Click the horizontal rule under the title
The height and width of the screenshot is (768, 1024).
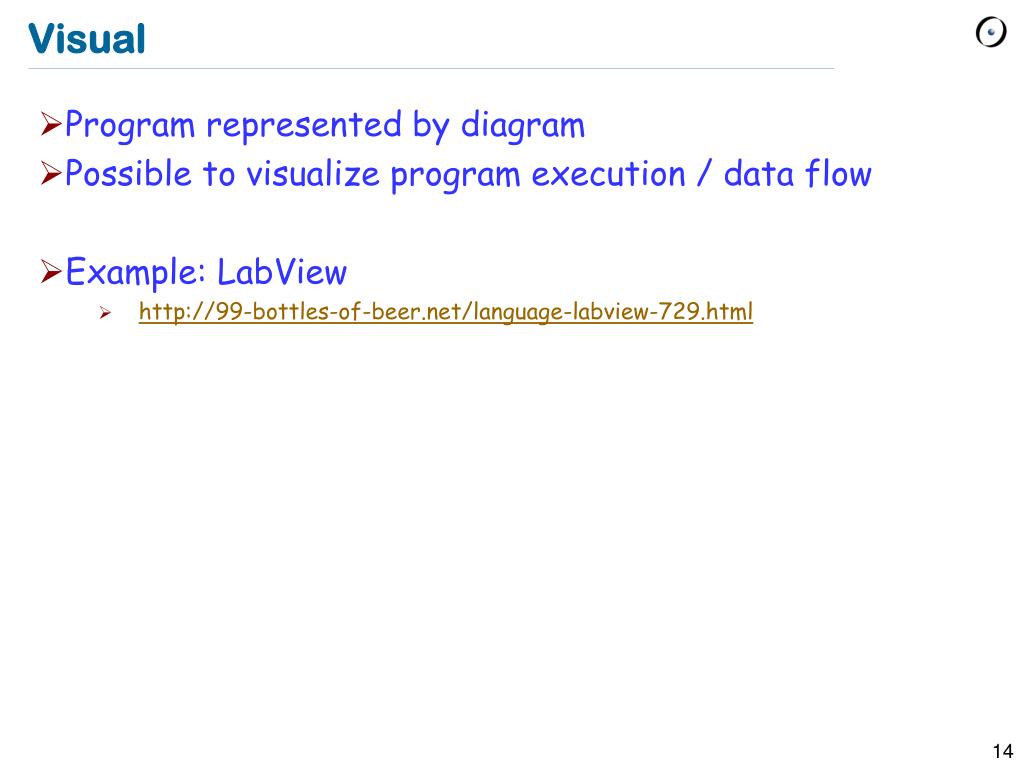click(x=431, y=68)
